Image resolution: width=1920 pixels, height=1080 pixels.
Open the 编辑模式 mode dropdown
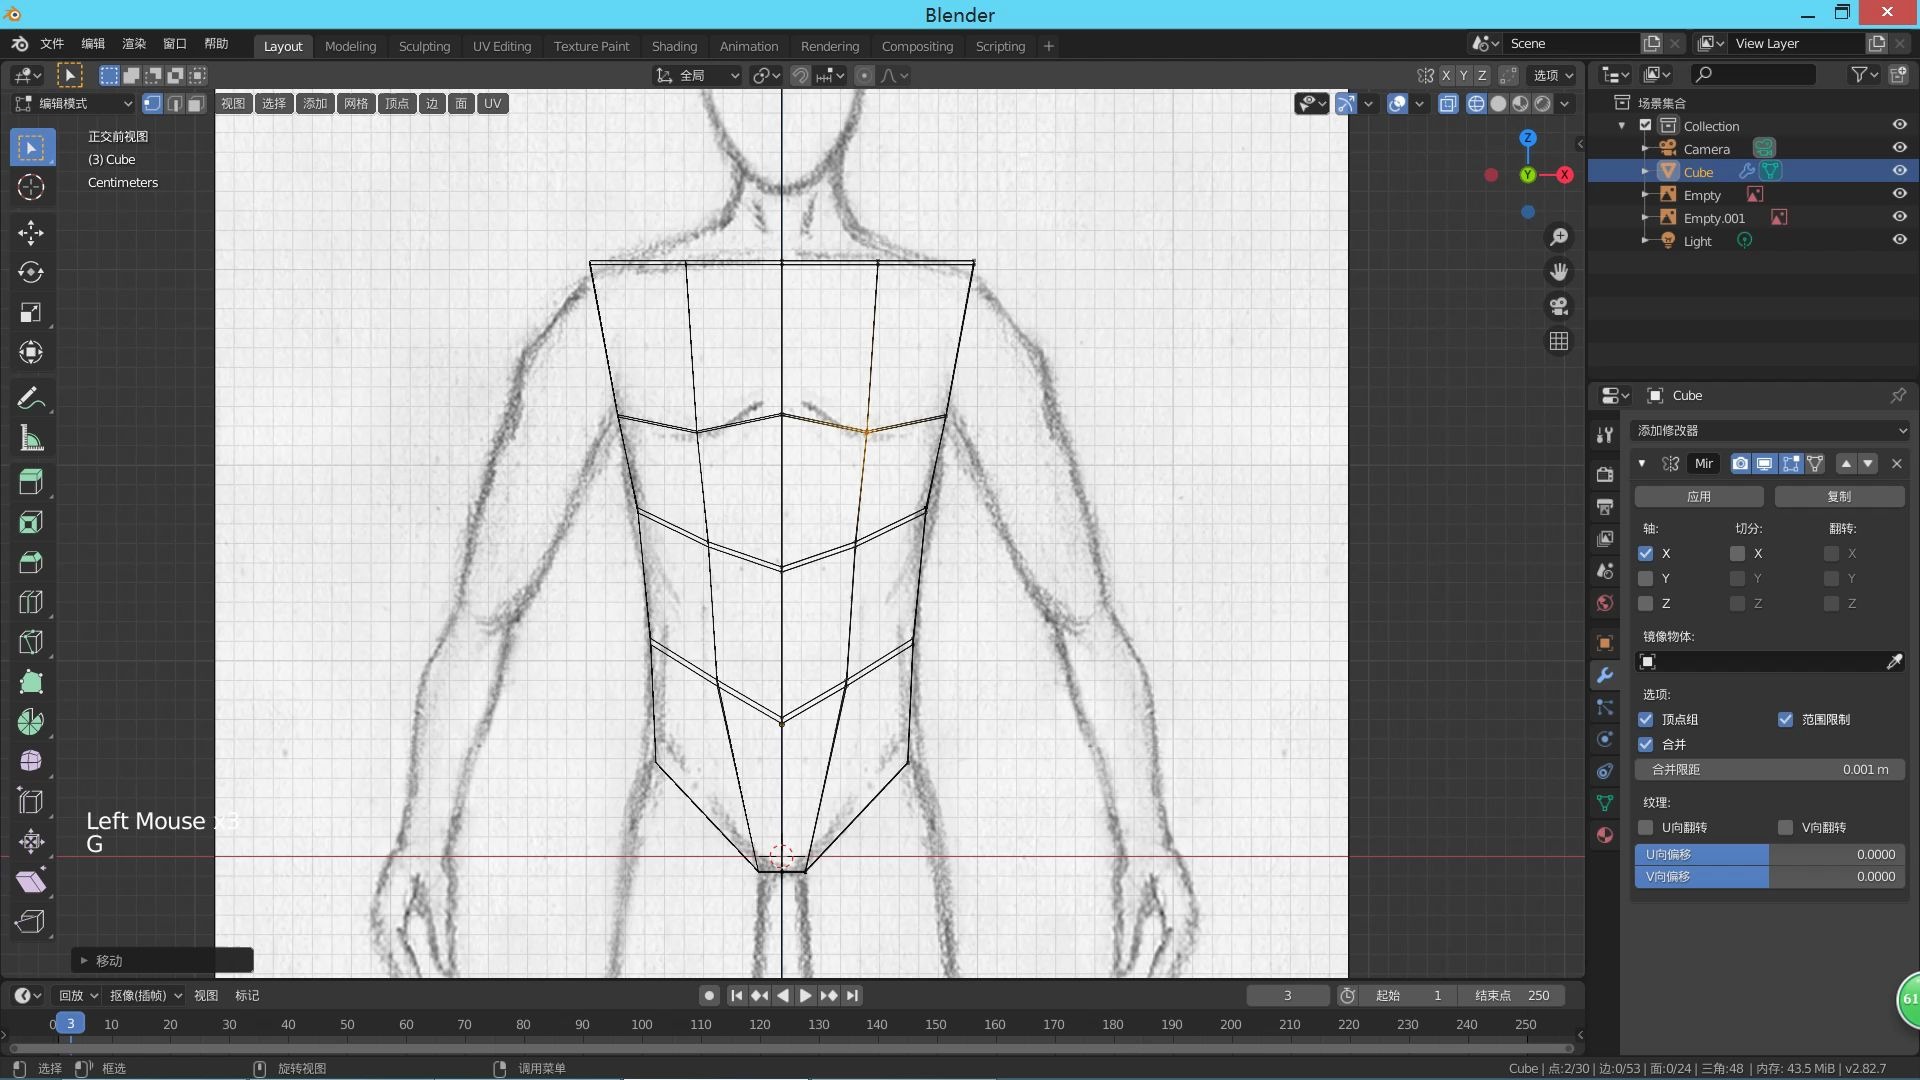pyautogui.click(x=74, y=103)
